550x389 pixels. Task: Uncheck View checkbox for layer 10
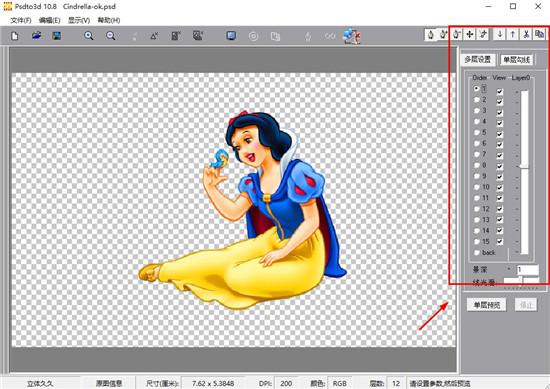pyautogui.click(x=499, y=188)
